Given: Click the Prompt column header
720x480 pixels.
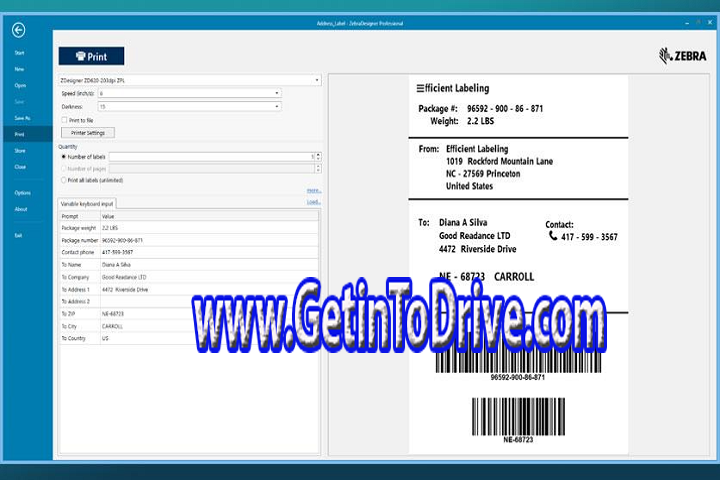Looking at the screenshot, I should tap(79, 216).
